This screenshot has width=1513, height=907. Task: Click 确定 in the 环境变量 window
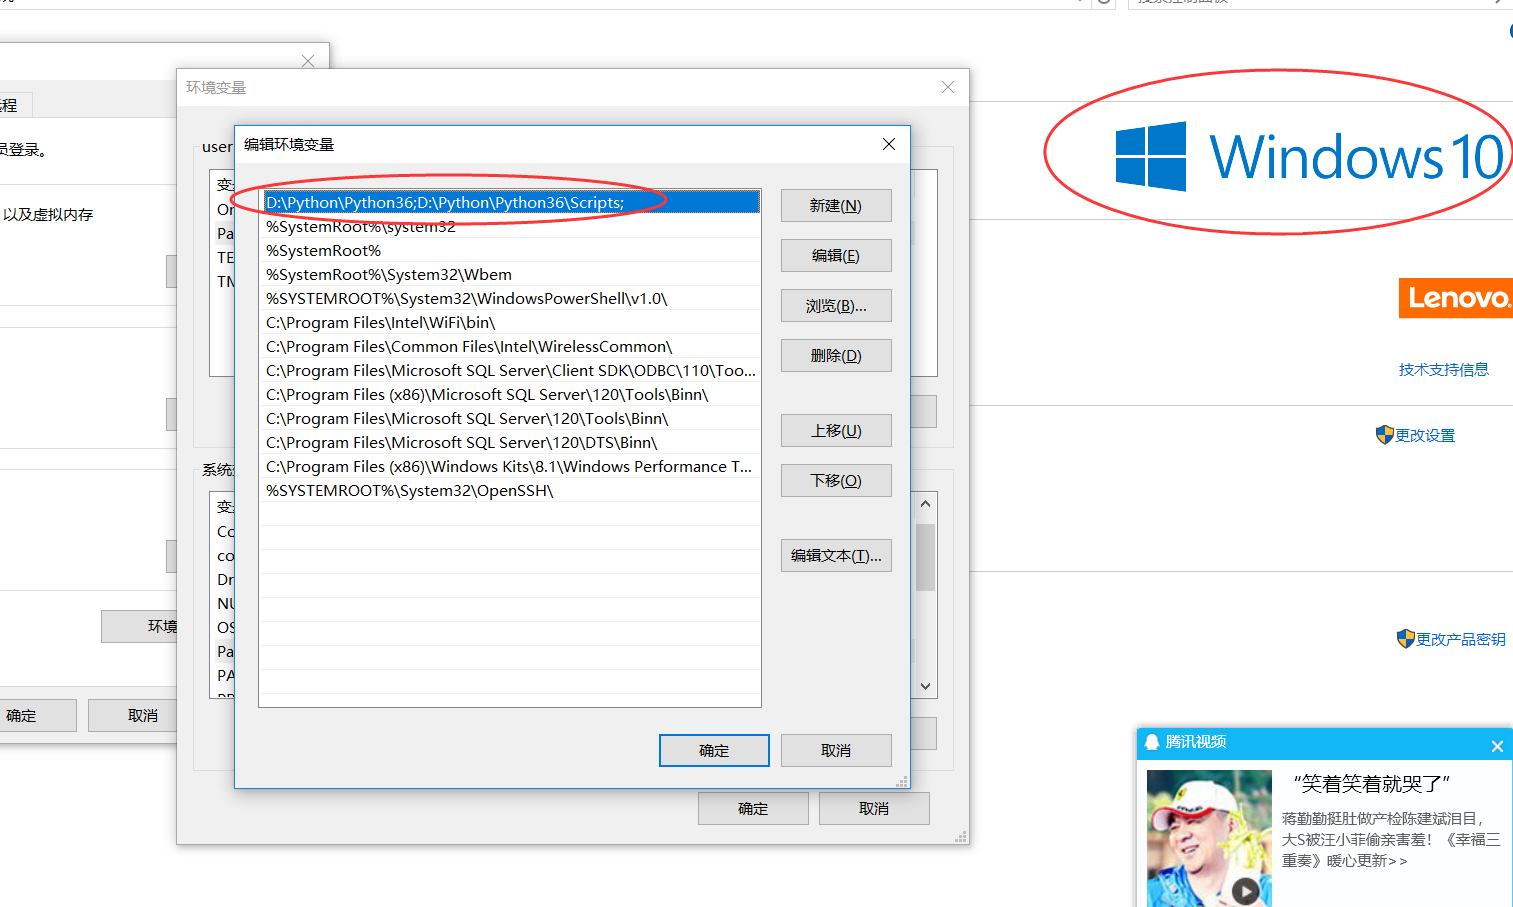[753, 809]
